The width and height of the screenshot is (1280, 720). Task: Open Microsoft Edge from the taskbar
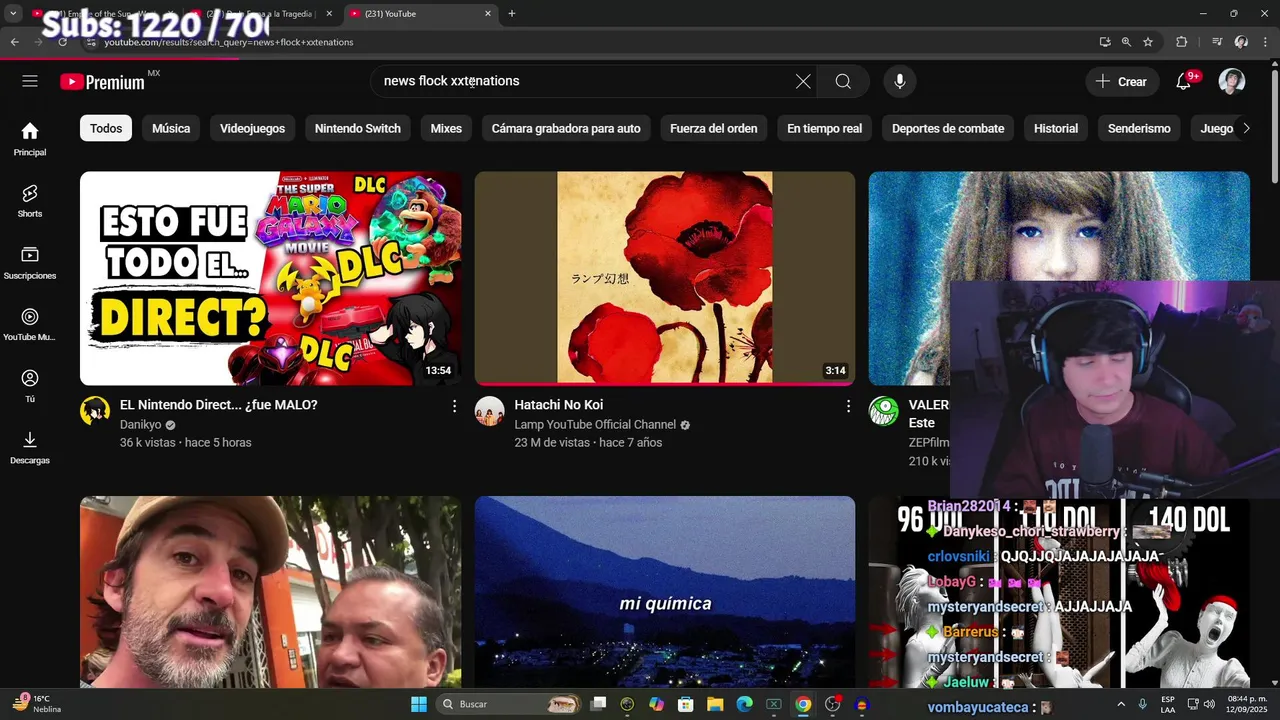click(745, 704)
